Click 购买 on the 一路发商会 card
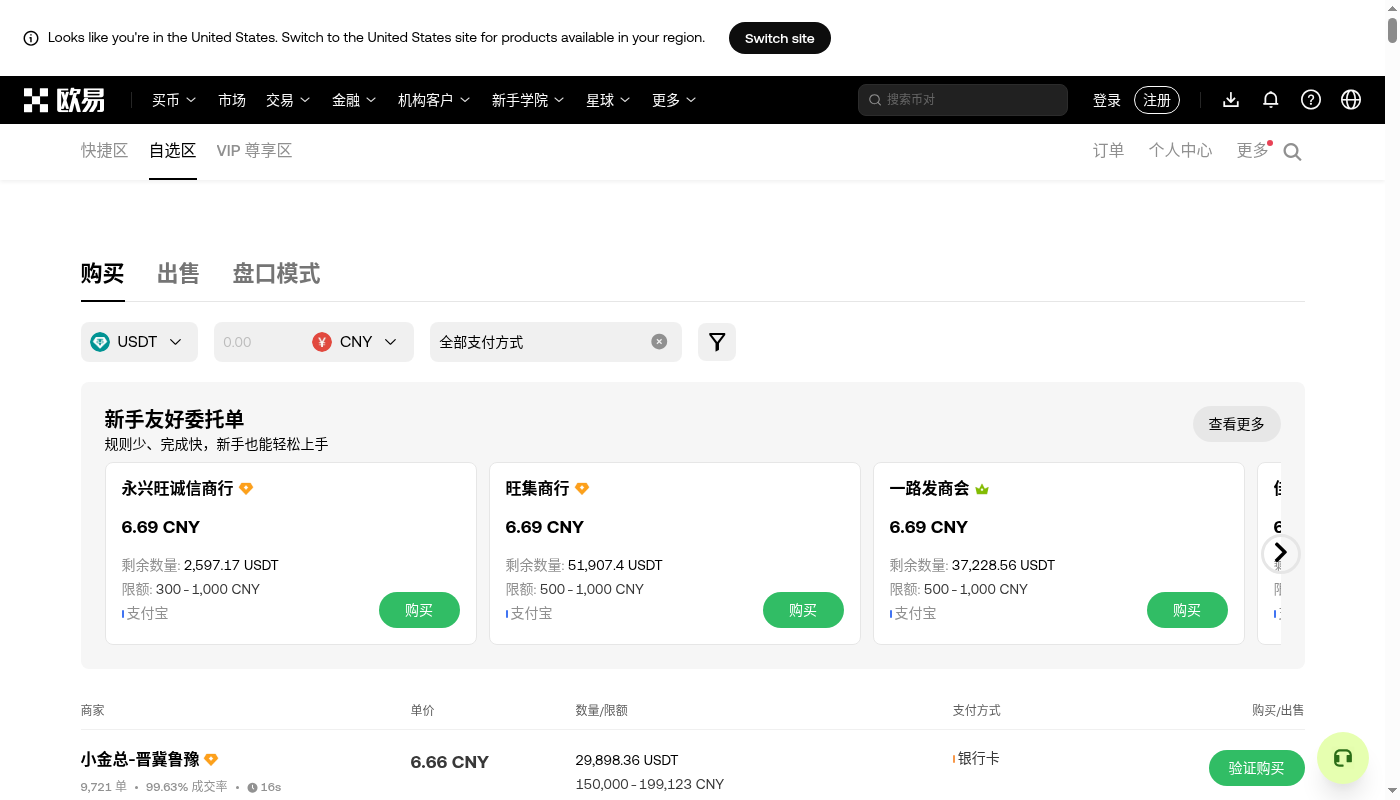 [1187, 610]
